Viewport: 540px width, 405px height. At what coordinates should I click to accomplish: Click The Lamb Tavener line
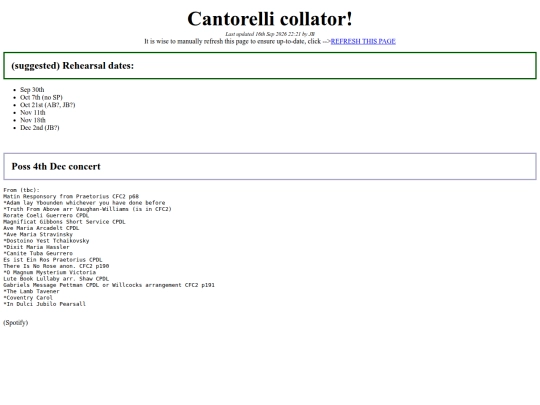[x=31, y=291]
